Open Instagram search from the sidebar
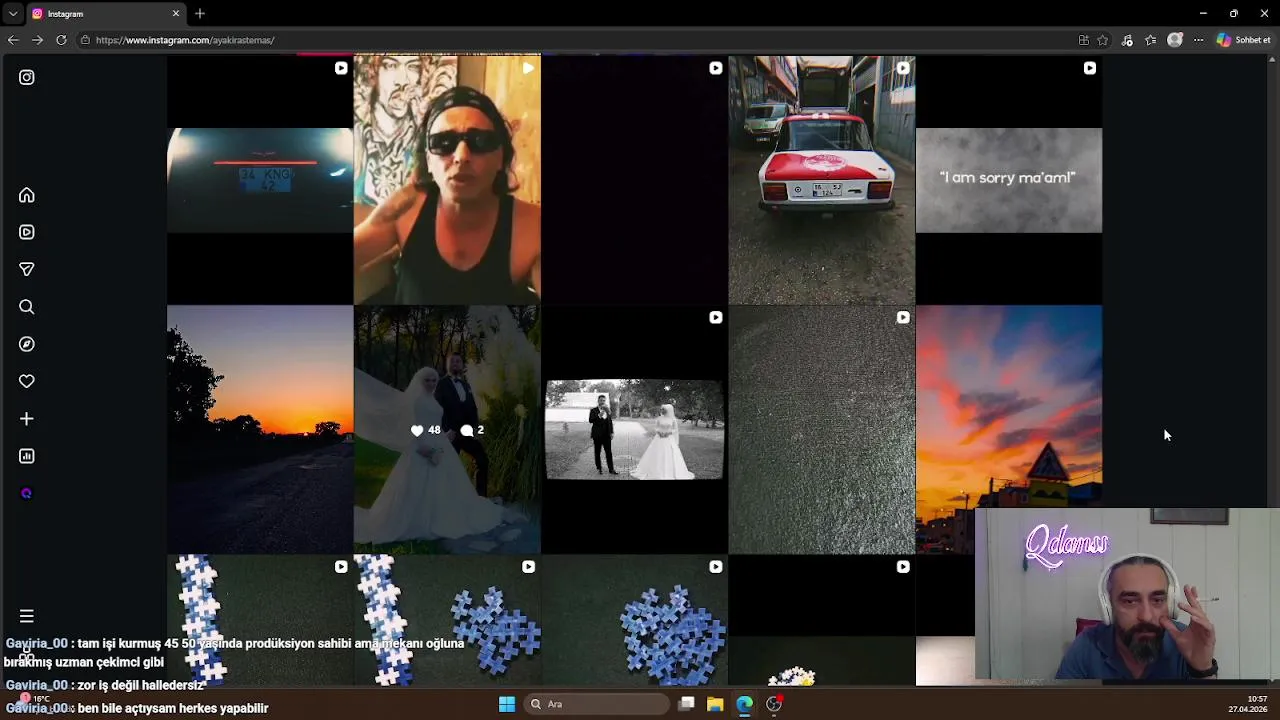The width and height of the screenshot is (1280, 720). coord(27,307)
